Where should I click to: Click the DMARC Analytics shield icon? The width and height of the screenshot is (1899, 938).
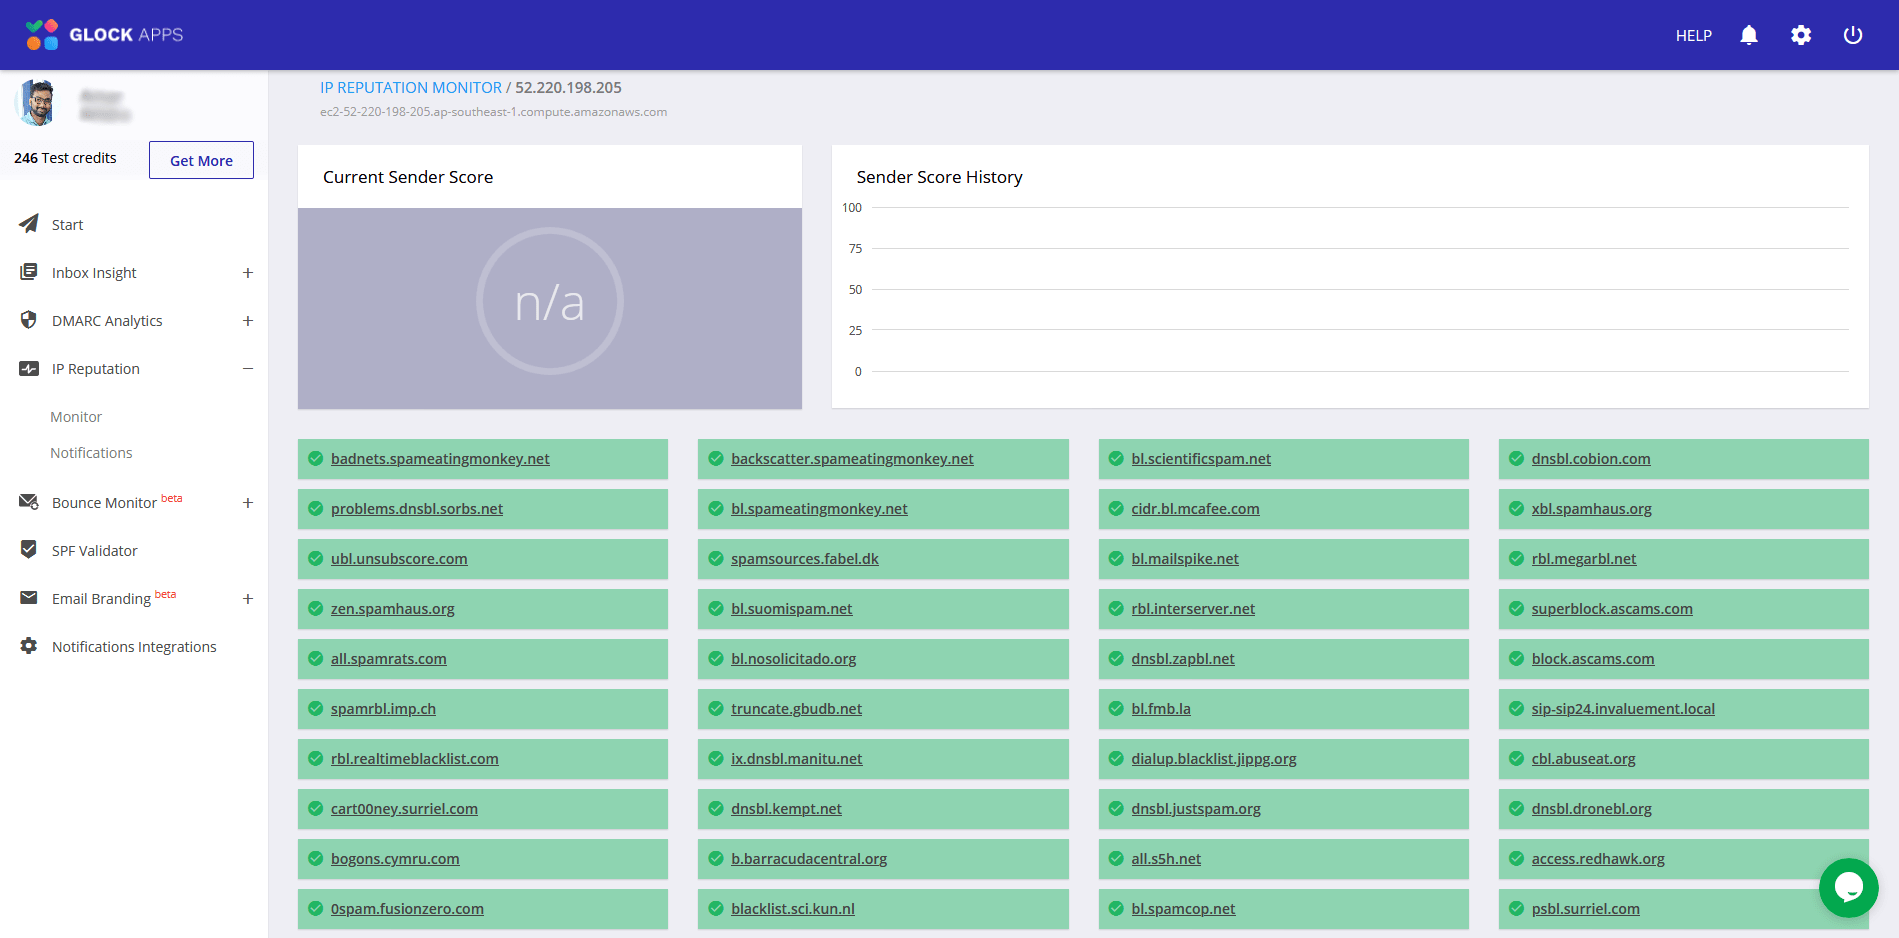[29, 320]
